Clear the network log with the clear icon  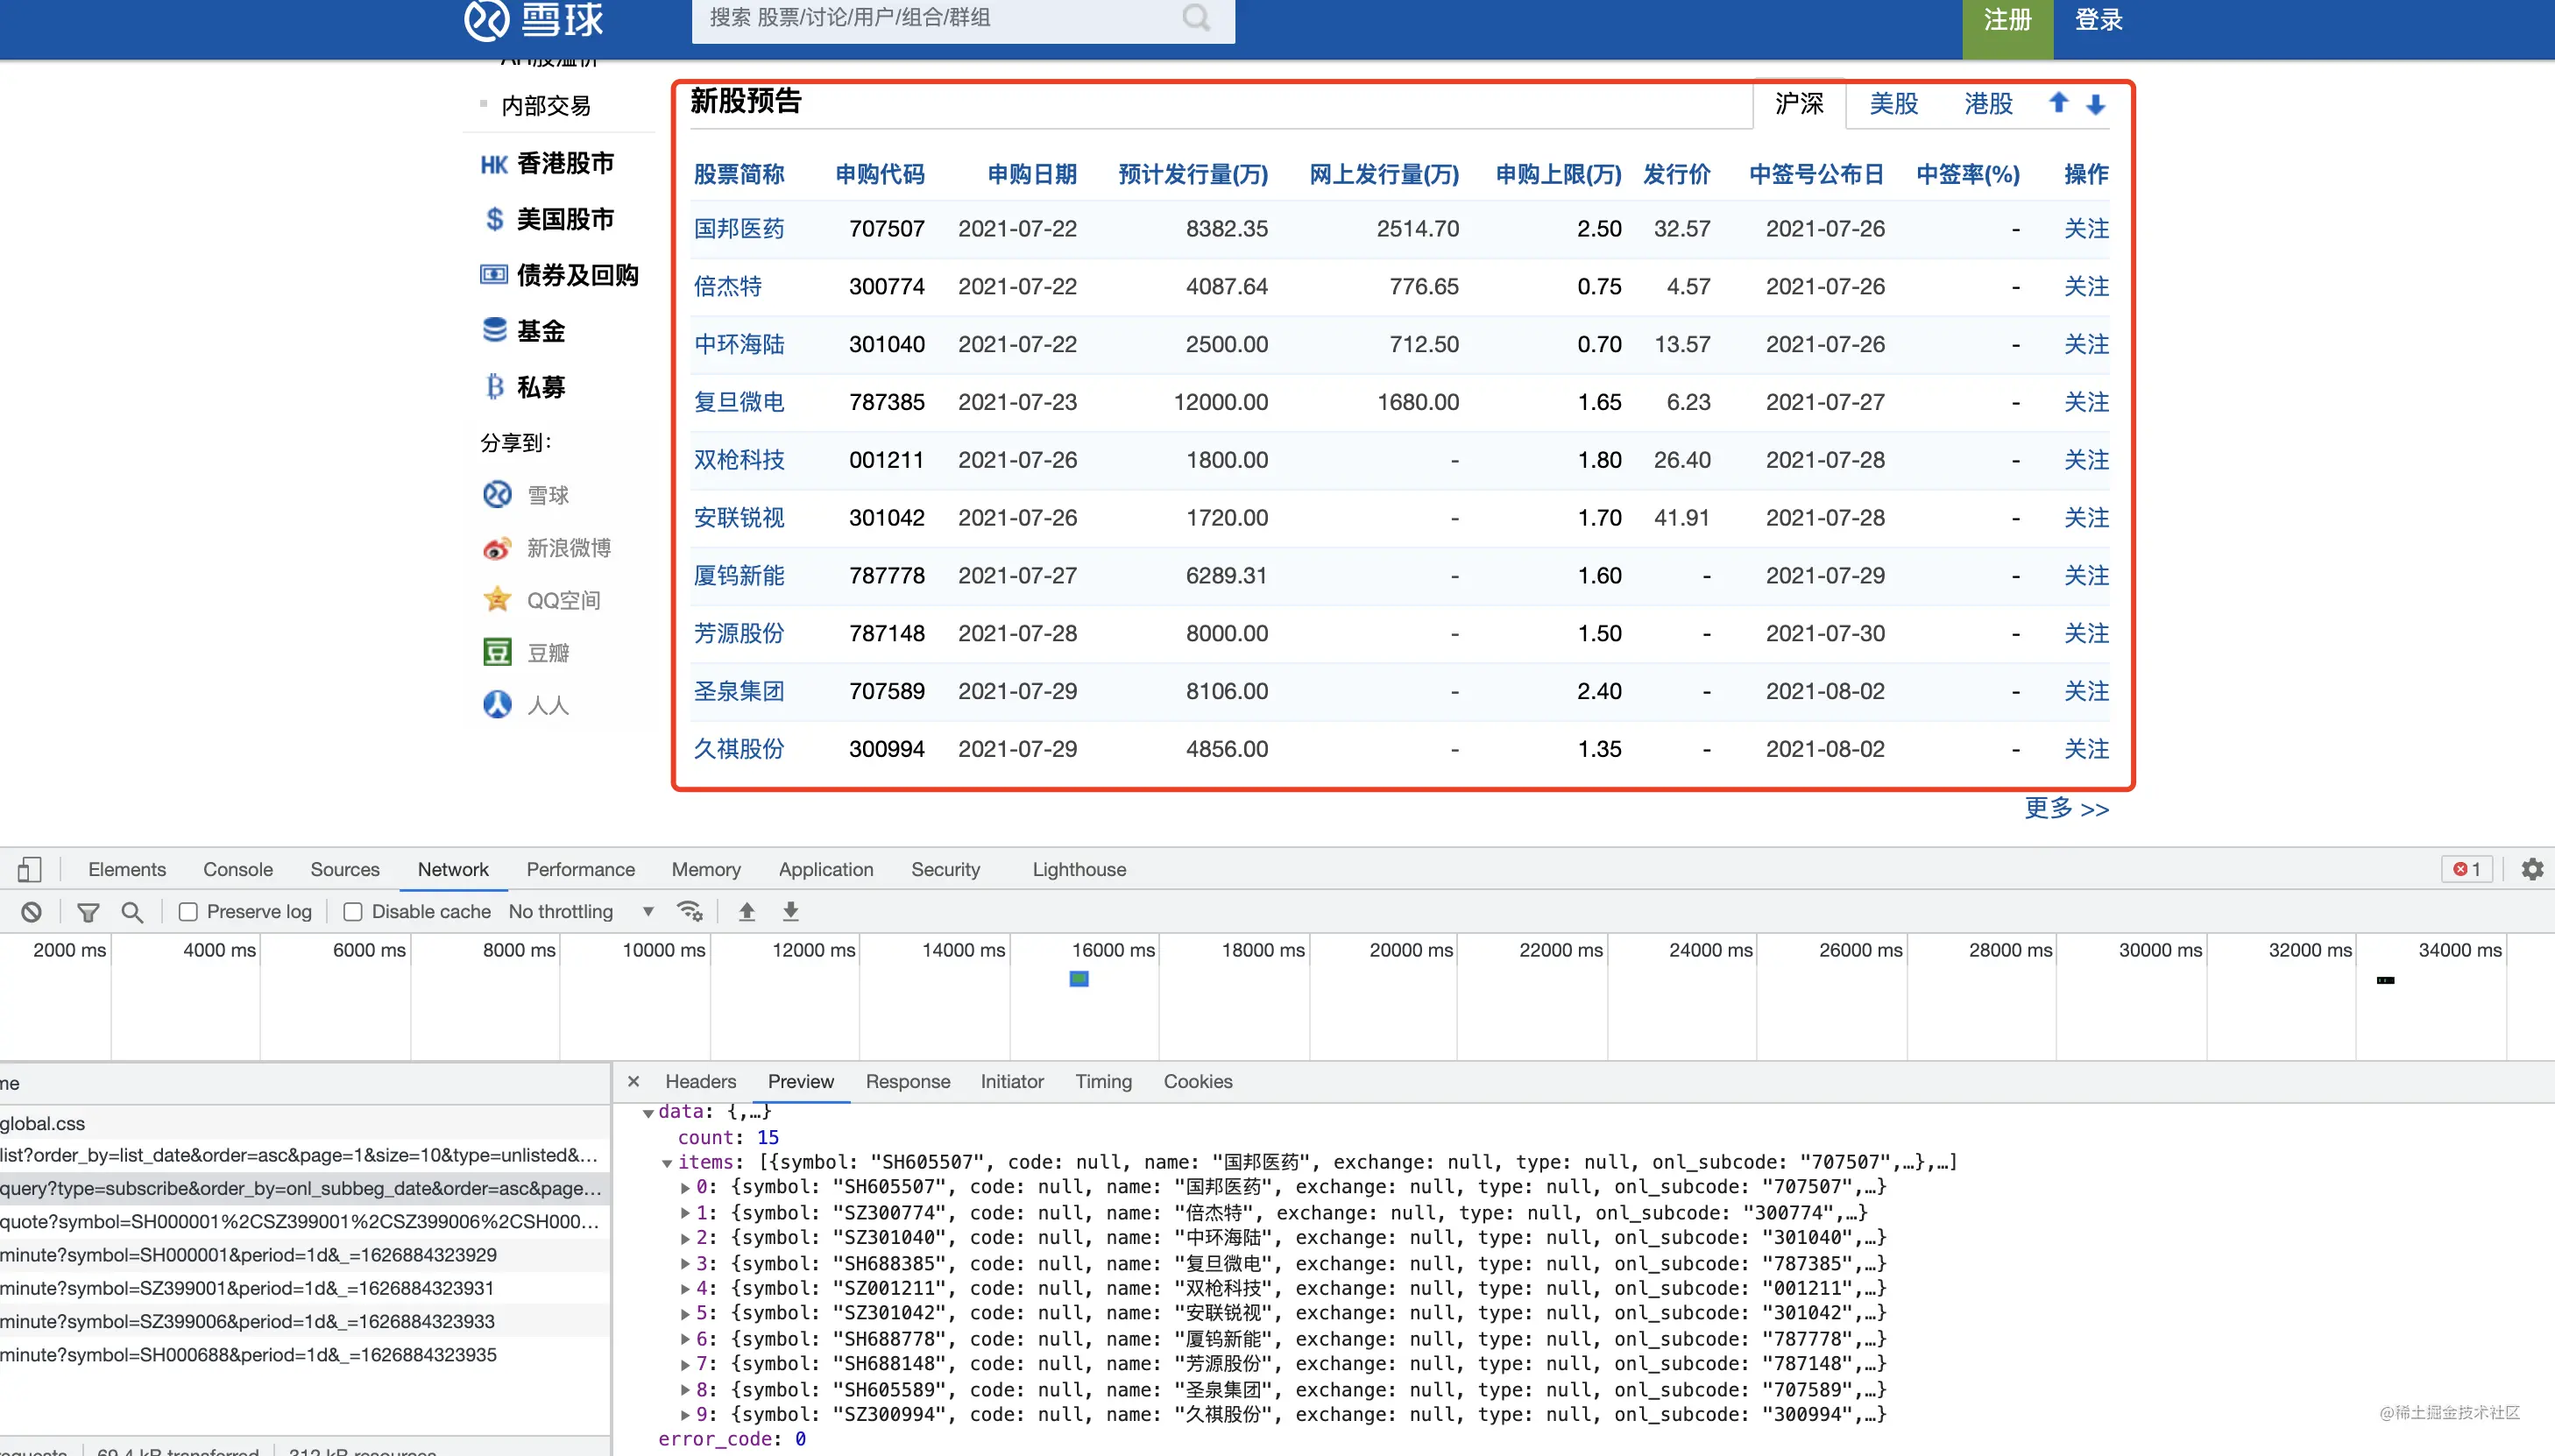[31, 912]
